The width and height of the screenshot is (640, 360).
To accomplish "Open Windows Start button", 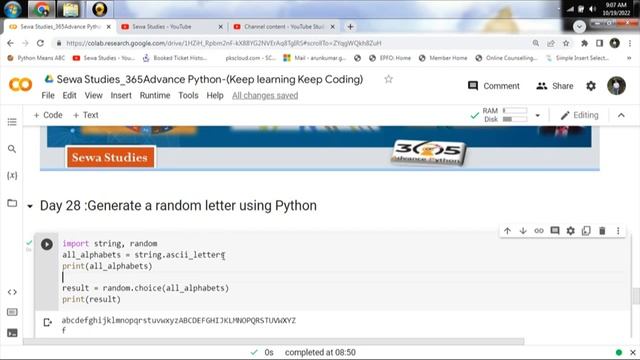I will [12, 9].
